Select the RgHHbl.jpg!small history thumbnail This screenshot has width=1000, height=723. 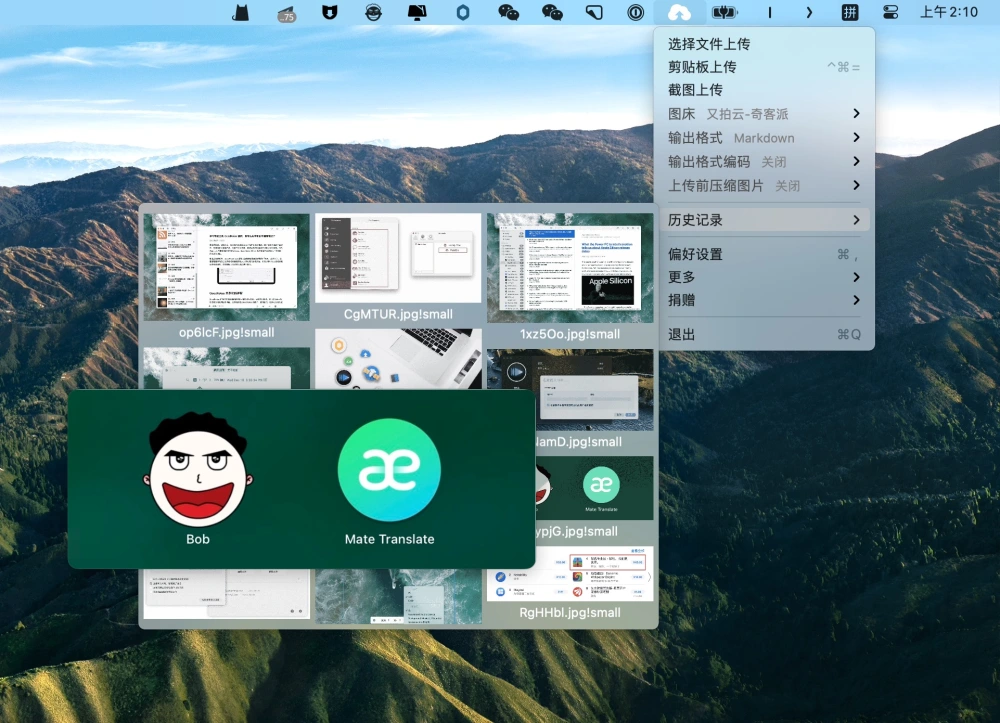[570, 583]
